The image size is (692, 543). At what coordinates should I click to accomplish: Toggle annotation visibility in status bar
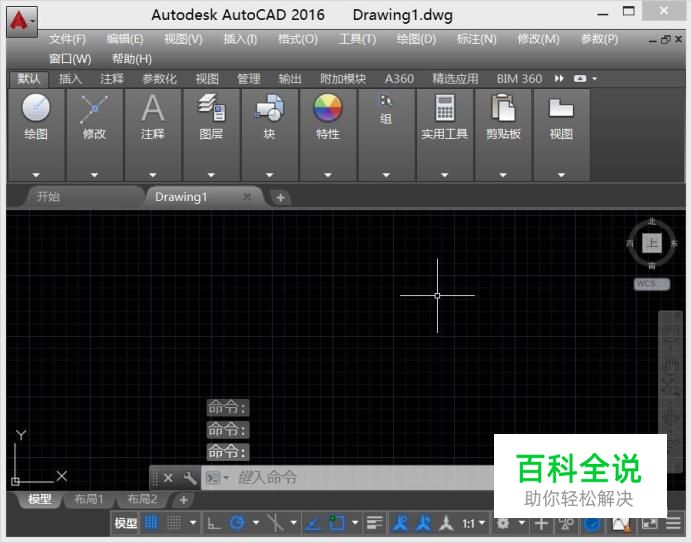tap(400, 524)
